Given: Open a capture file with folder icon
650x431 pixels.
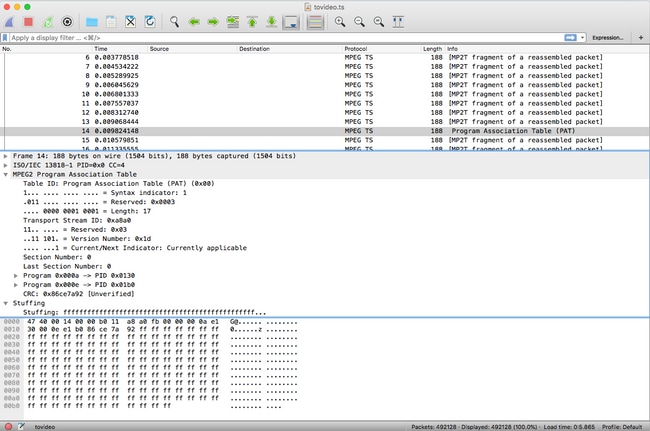Looking at the screenshot, I should [x=92, y=22].
